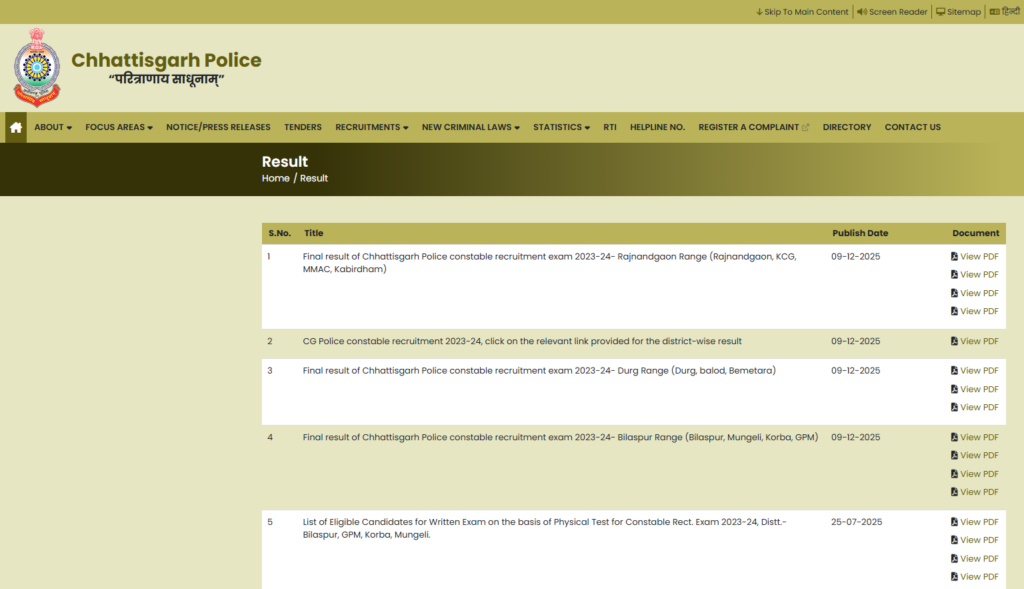View PDF for Bilaspur Range final result

975,437
